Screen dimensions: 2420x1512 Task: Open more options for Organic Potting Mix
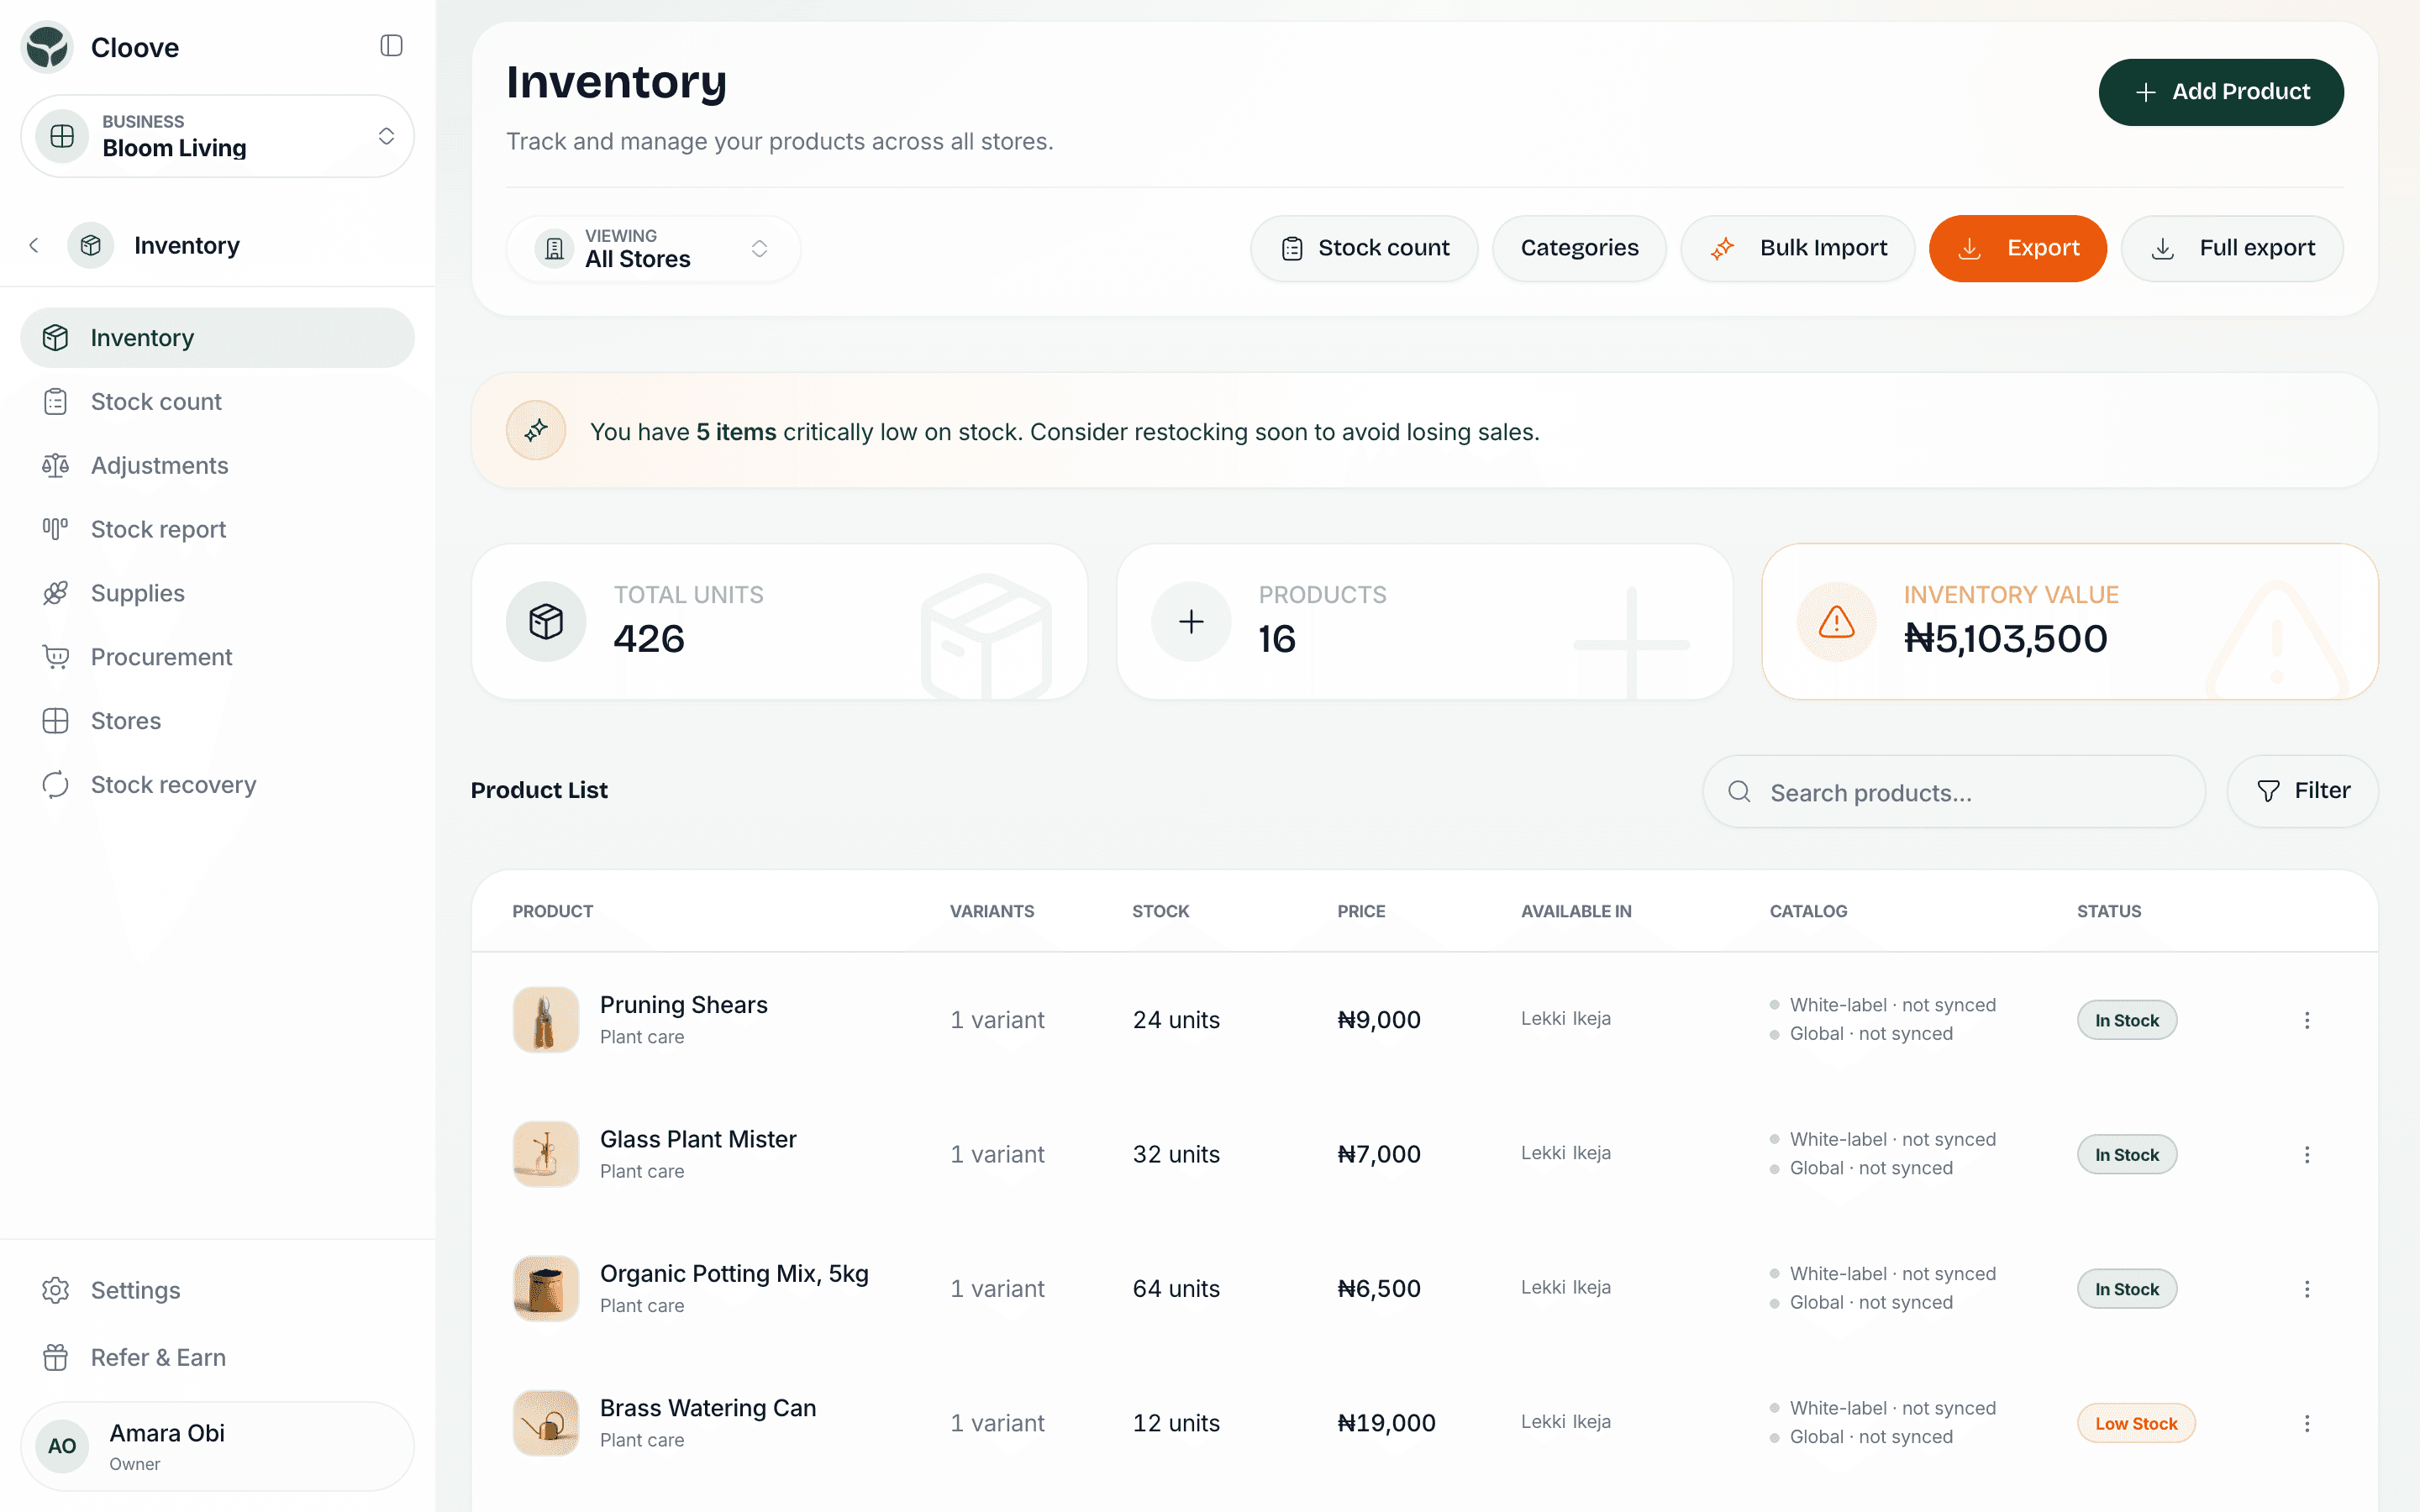(2307, 1289)
